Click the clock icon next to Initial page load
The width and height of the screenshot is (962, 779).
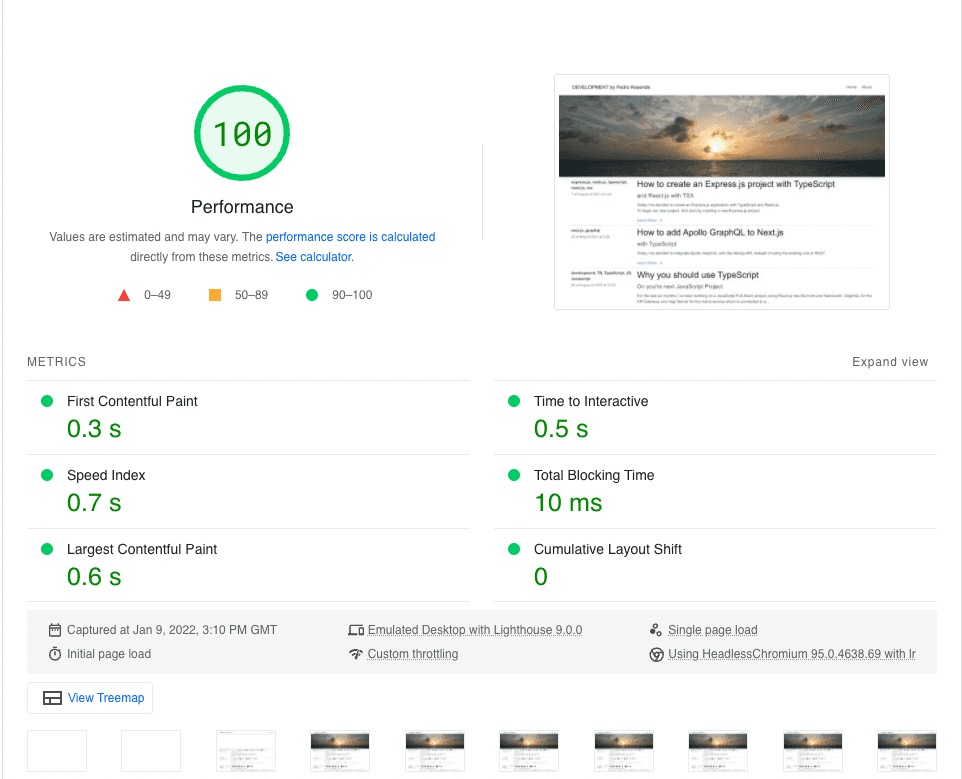[56, 654]
